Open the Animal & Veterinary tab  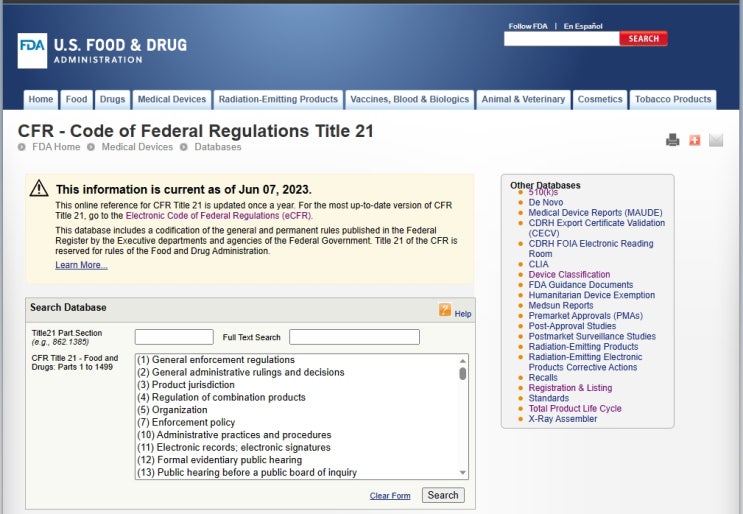(523, 99)
